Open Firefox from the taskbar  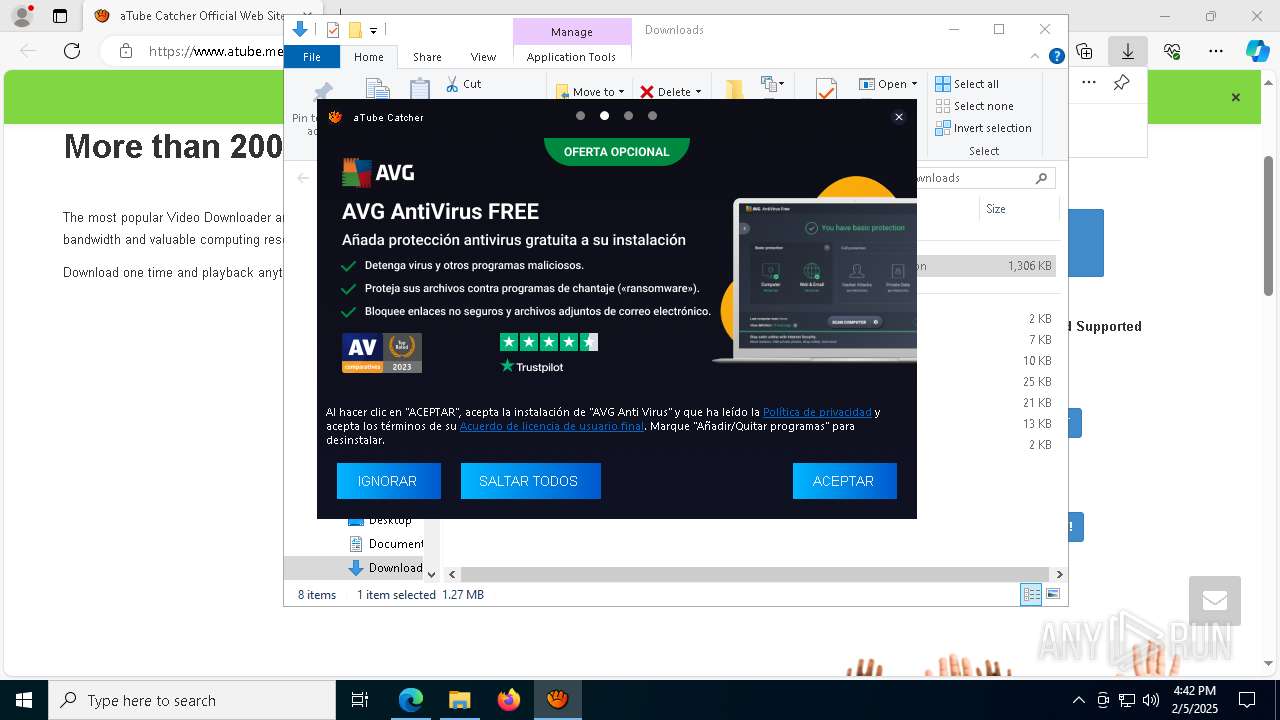(509, 700)
